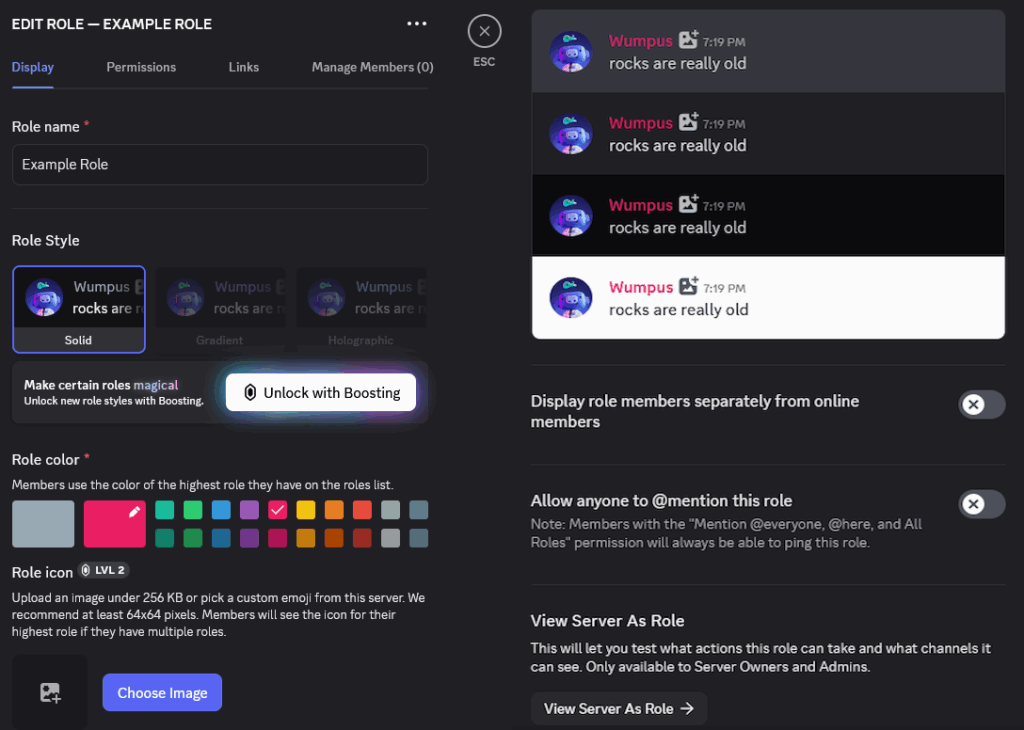Select the Solid role style option
Image resolution: width=1024 pixels, height=730 pixels.
point(79,309)
